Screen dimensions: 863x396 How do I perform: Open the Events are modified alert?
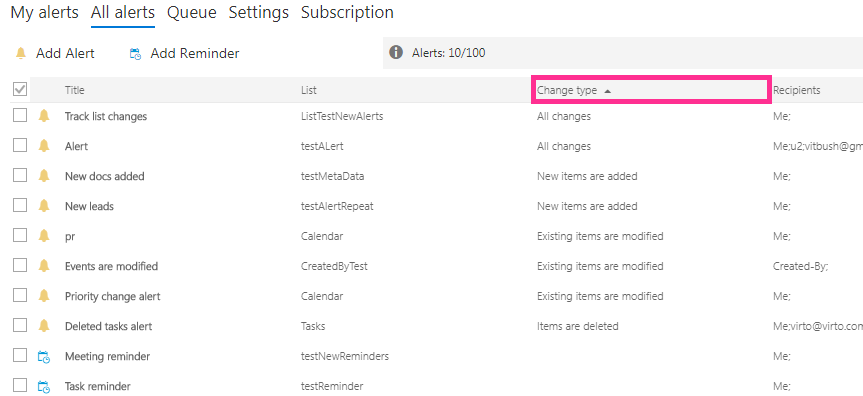[111, 266]
